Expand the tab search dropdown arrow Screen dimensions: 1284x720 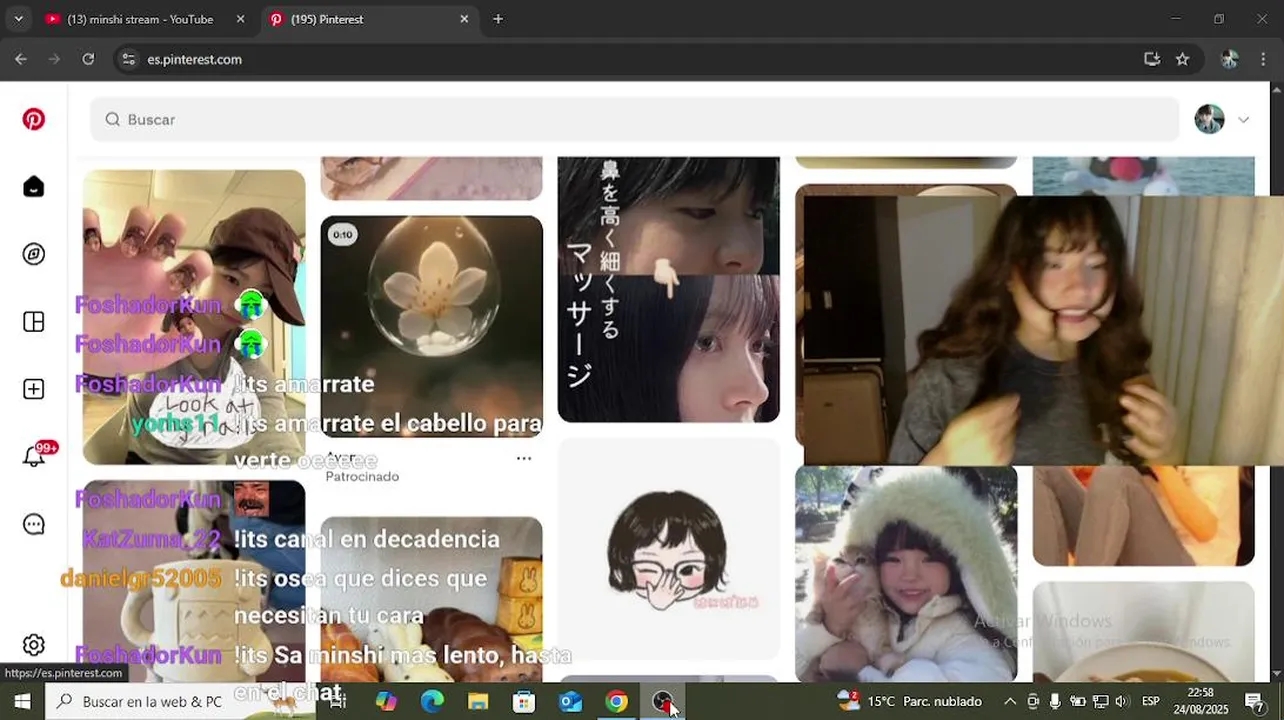point(18,19)
